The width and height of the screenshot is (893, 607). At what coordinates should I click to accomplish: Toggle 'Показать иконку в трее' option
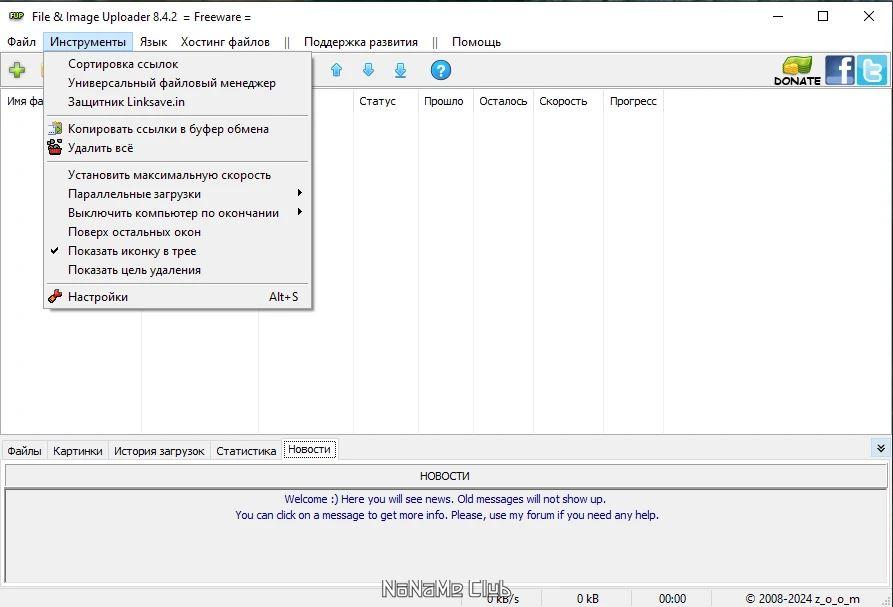point(178,251)
